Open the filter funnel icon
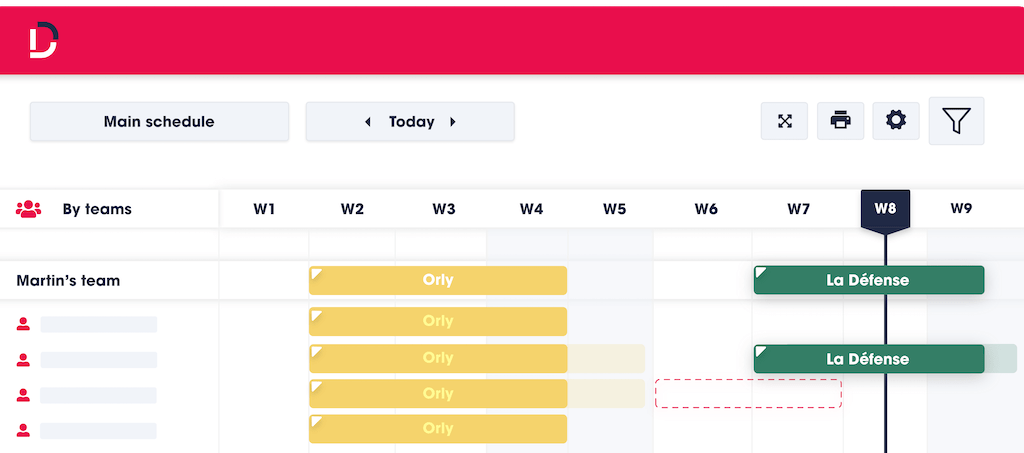The width and height of the screenshot is (1024, 453). [956, 121]
